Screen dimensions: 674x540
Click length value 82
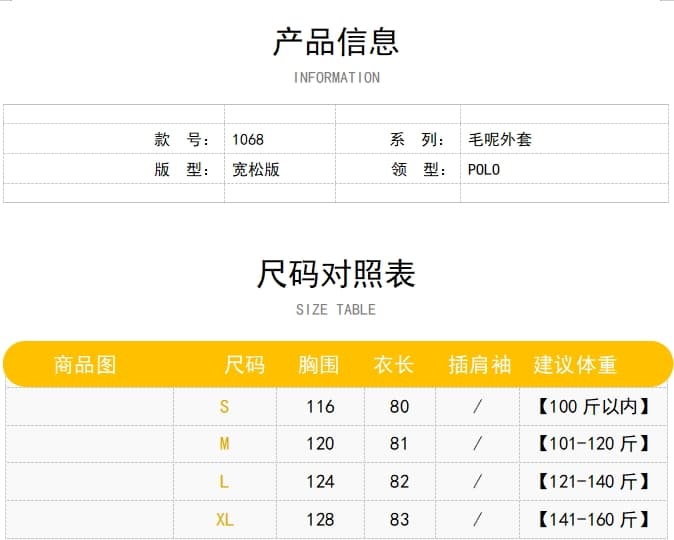click(x=399, y=482)
